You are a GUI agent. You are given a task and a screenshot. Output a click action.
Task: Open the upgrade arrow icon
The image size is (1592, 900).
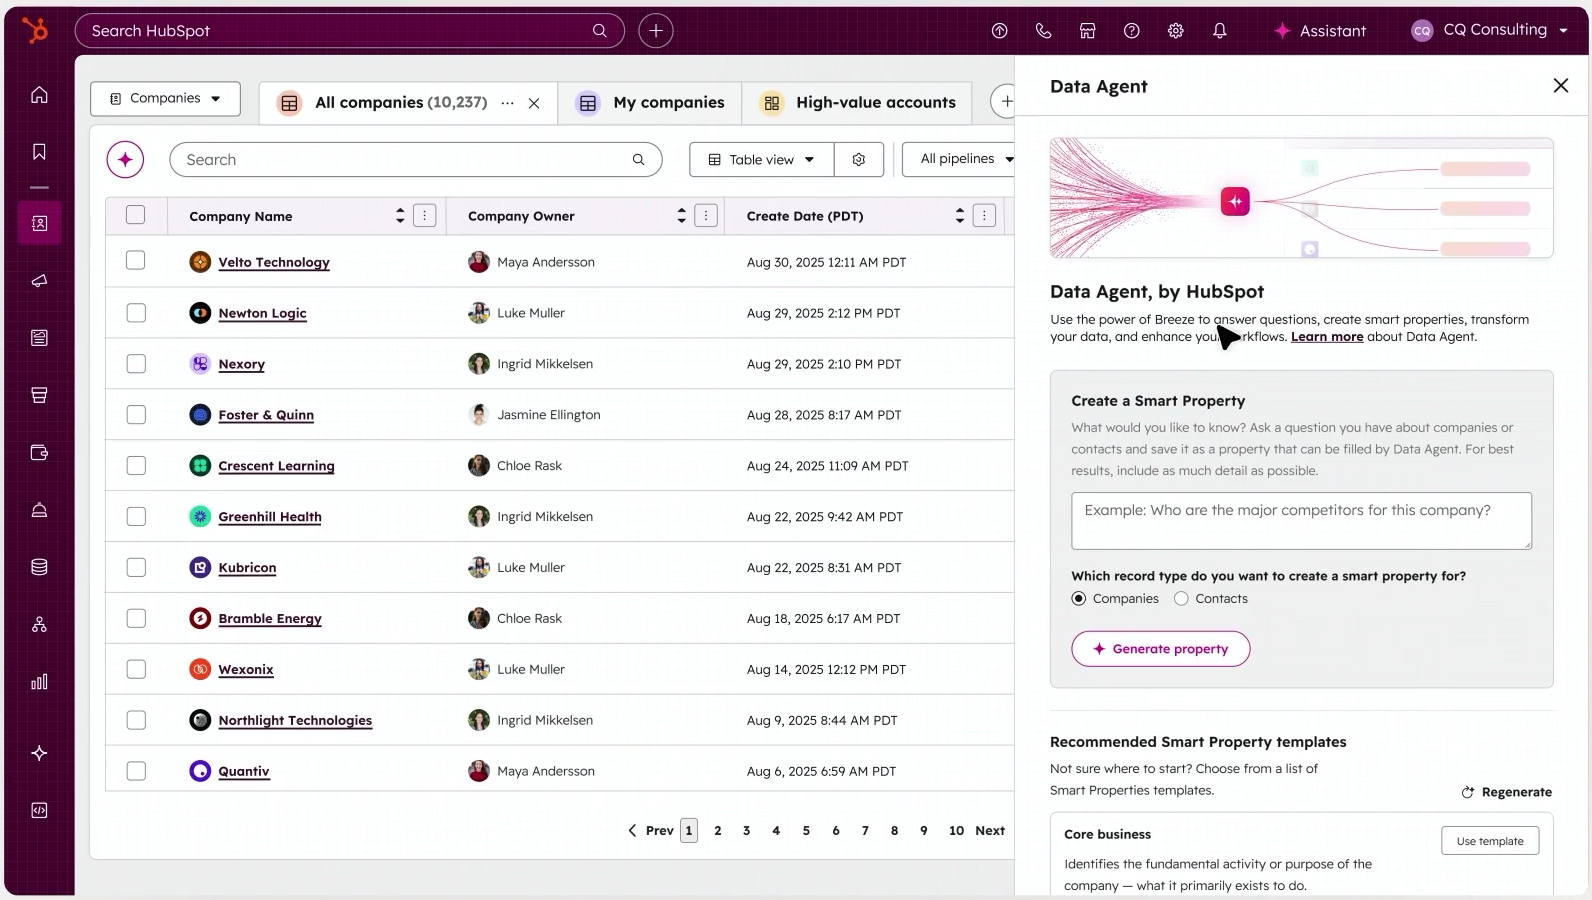click(x=999, y=31)
